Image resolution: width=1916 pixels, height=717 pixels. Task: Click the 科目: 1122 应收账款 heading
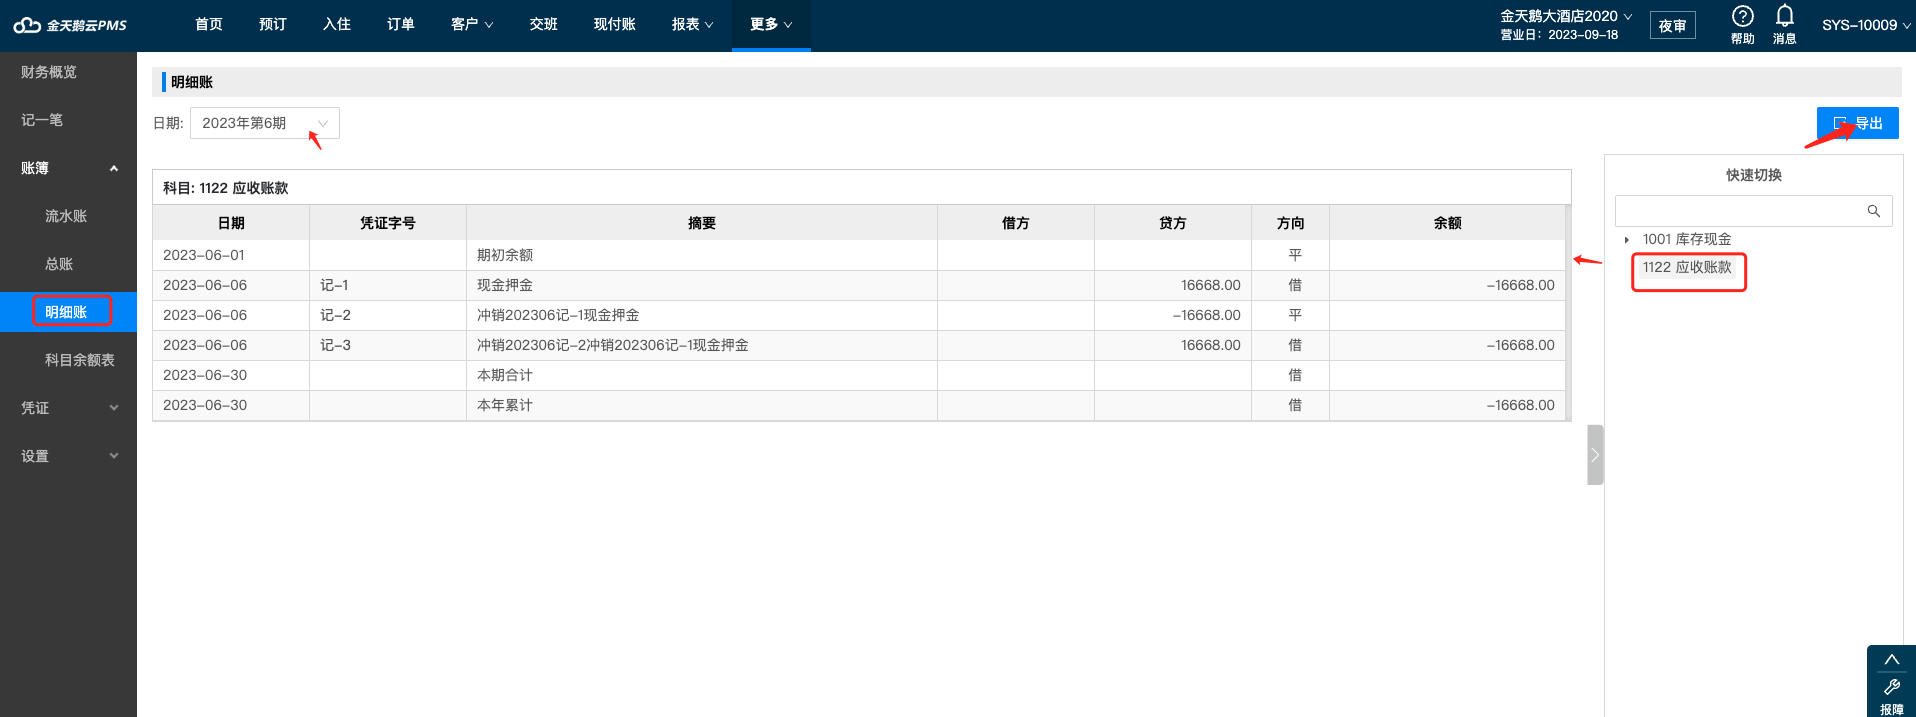tap(226, 188)
